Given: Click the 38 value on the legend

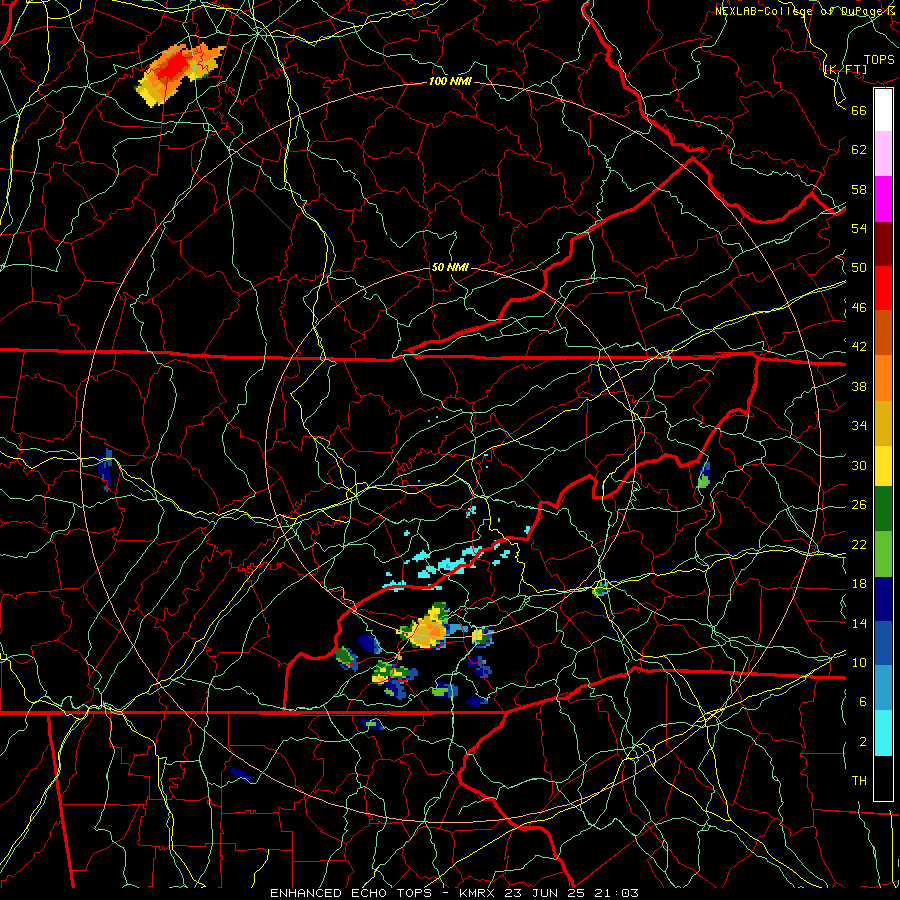Looking at the screenshot, I should pyautogui.click(x=859, y=386).
